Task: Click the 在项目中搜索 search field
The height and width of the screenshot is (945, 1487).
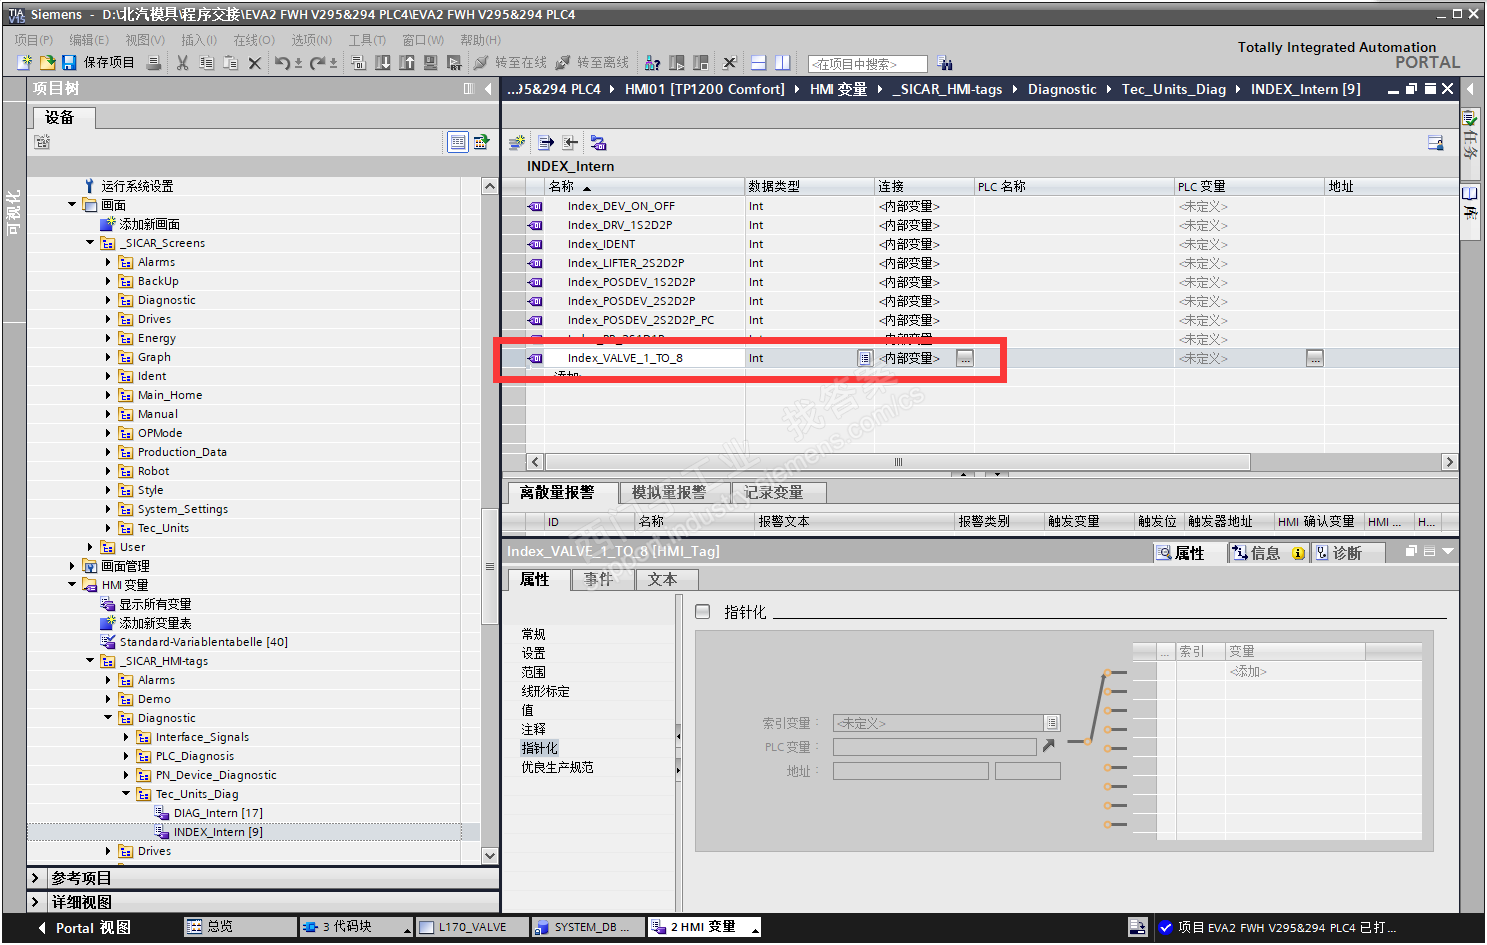Action: 868,64
